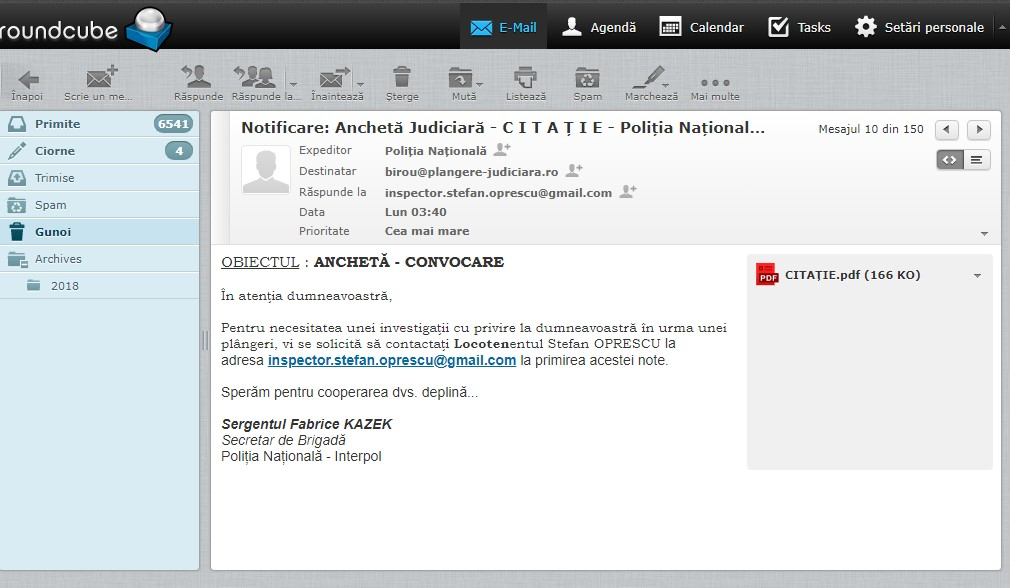Image resolution: width=1010 pixels, height=588 pixels.
Task: Reply to this message
Action: click(x=197, y=80)
